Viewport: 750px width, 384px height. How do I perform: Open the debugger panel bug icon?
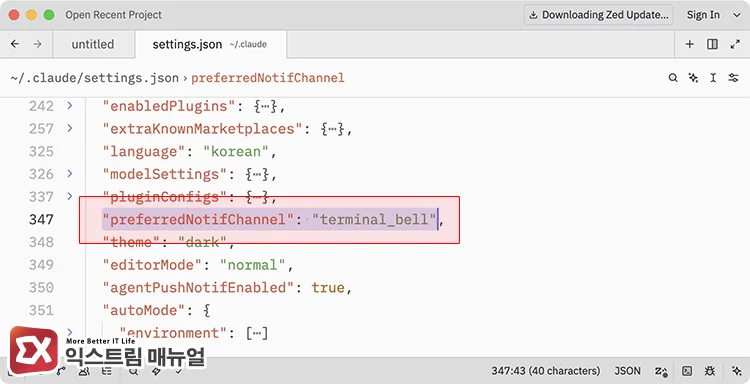coord(710,371)
